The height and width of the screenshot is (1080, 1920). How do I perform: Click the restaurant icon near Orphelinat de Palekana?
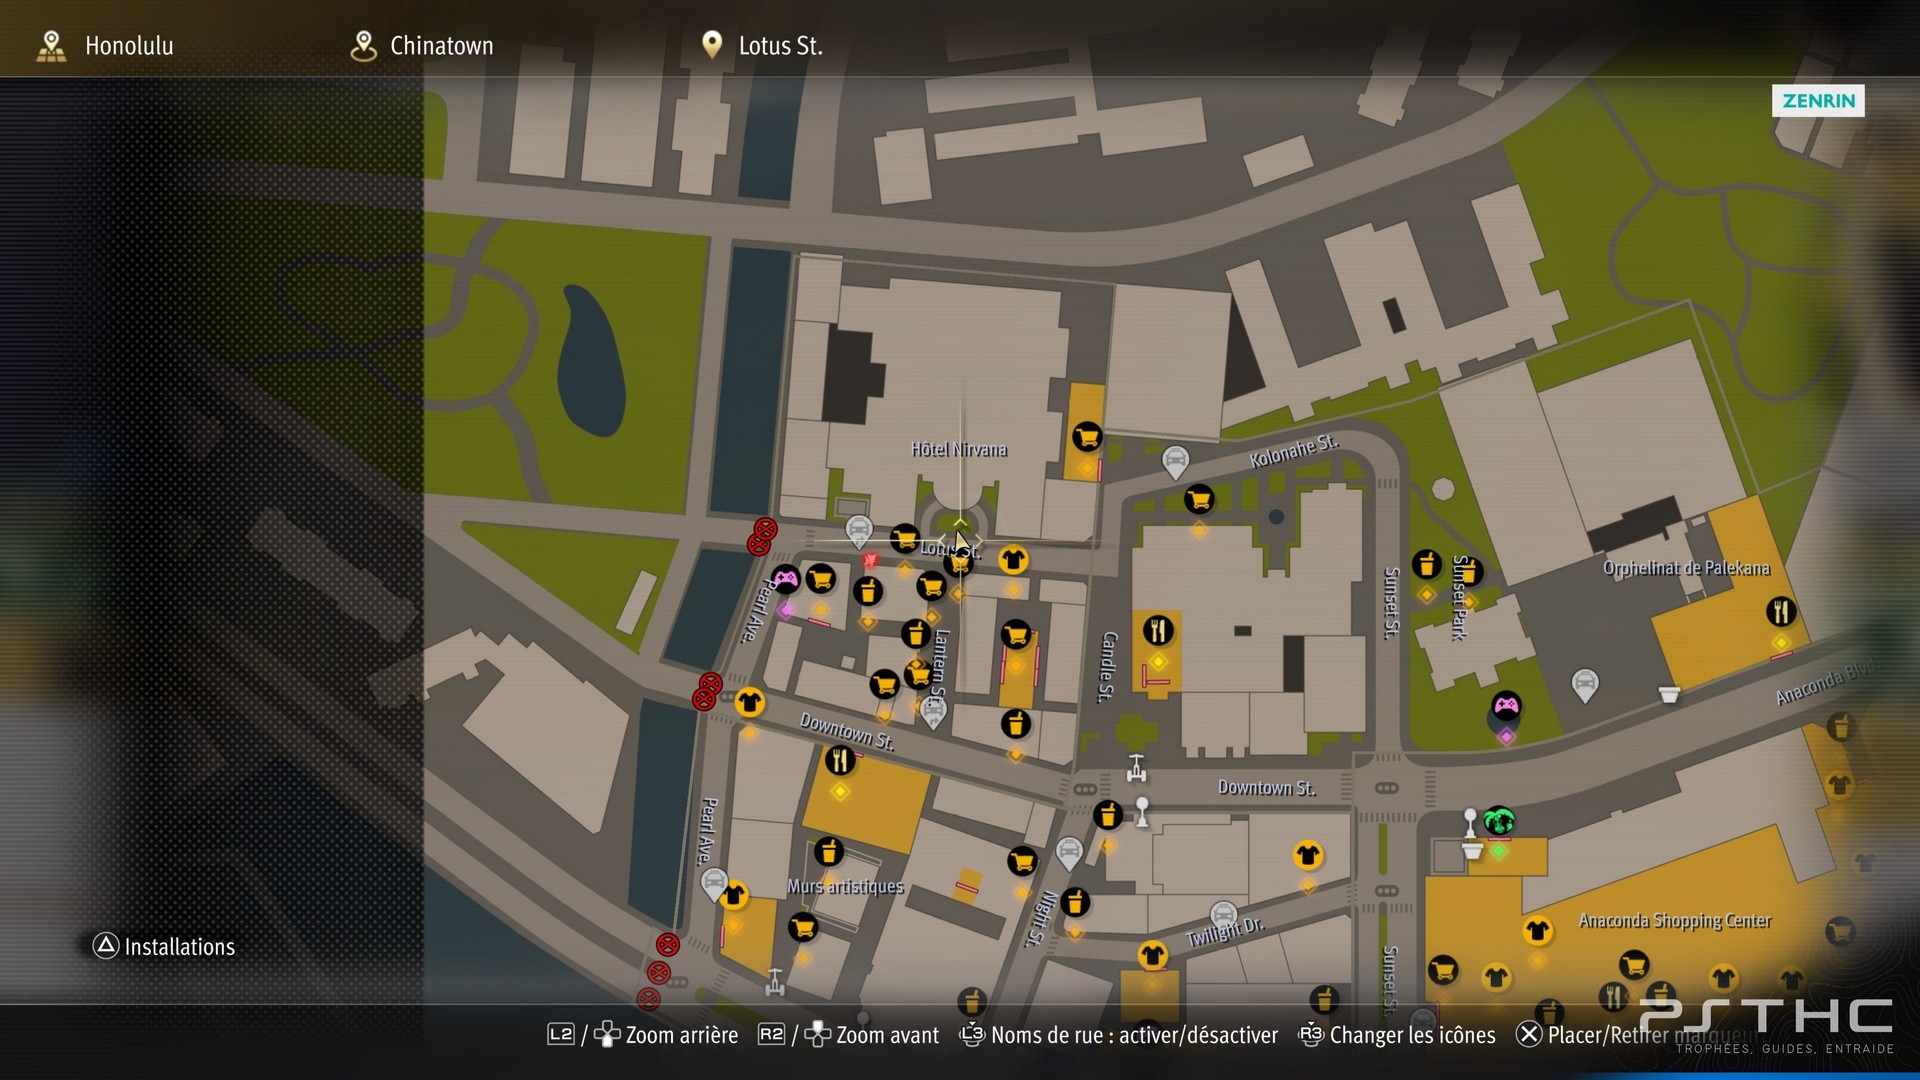tap(1781, 611)
